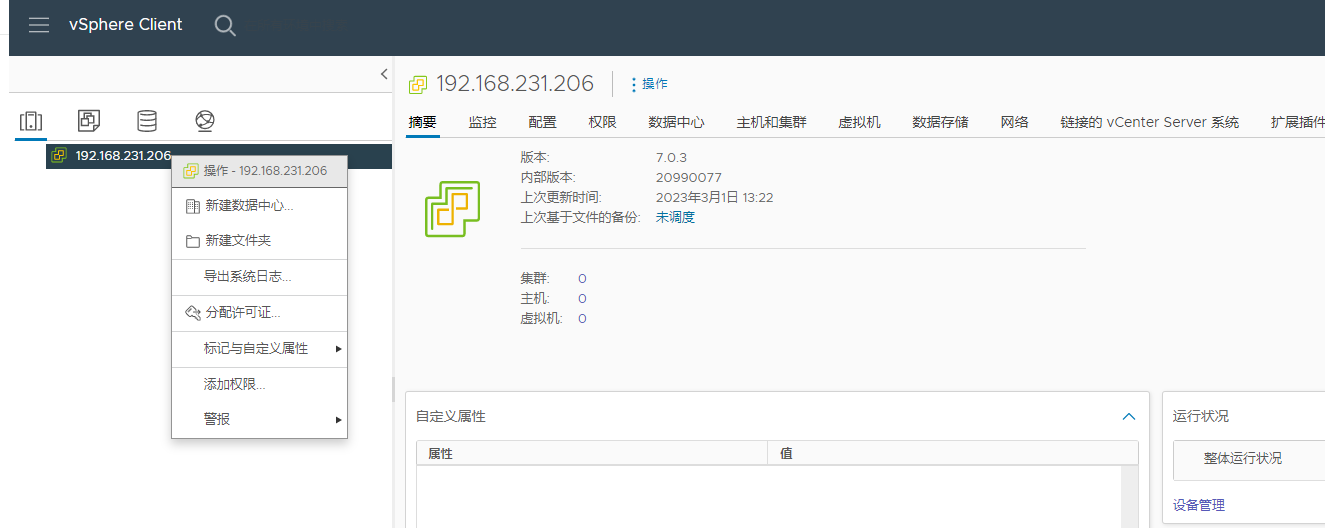Click the 整体运行状况 button
The image size is (1325, 528).
1249,459
